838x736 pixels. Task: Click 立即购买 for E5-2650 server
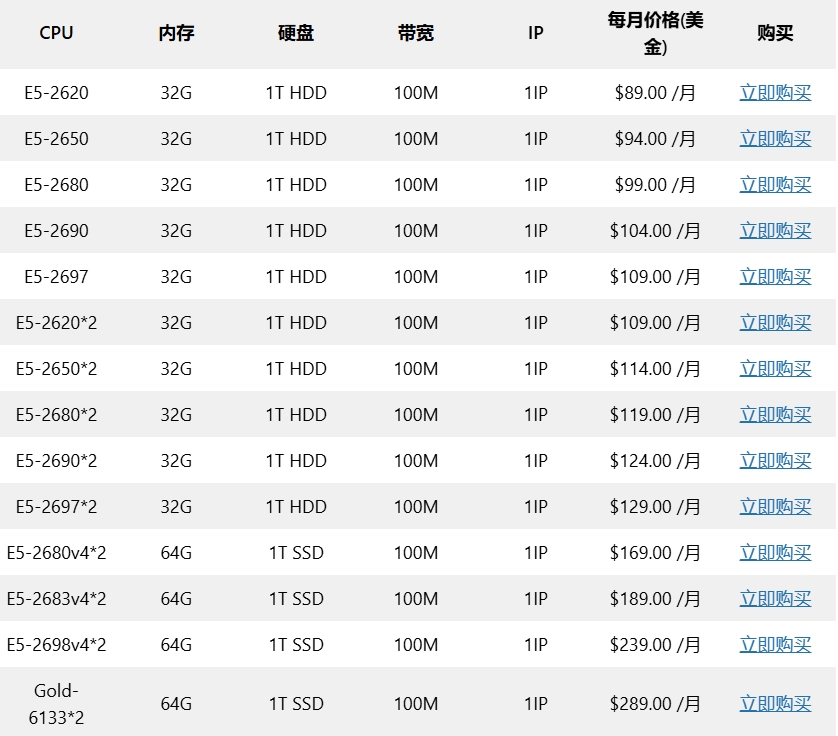tap(775, 138)
